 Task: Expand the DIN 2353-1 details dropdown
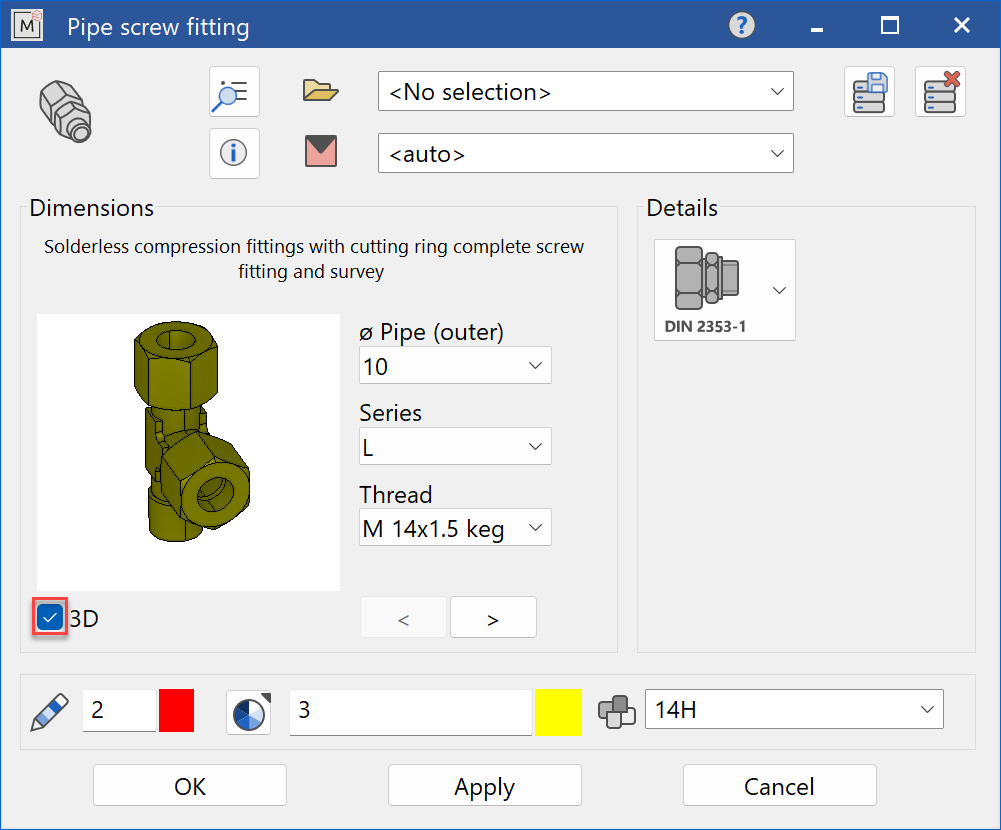click(725, 290)
